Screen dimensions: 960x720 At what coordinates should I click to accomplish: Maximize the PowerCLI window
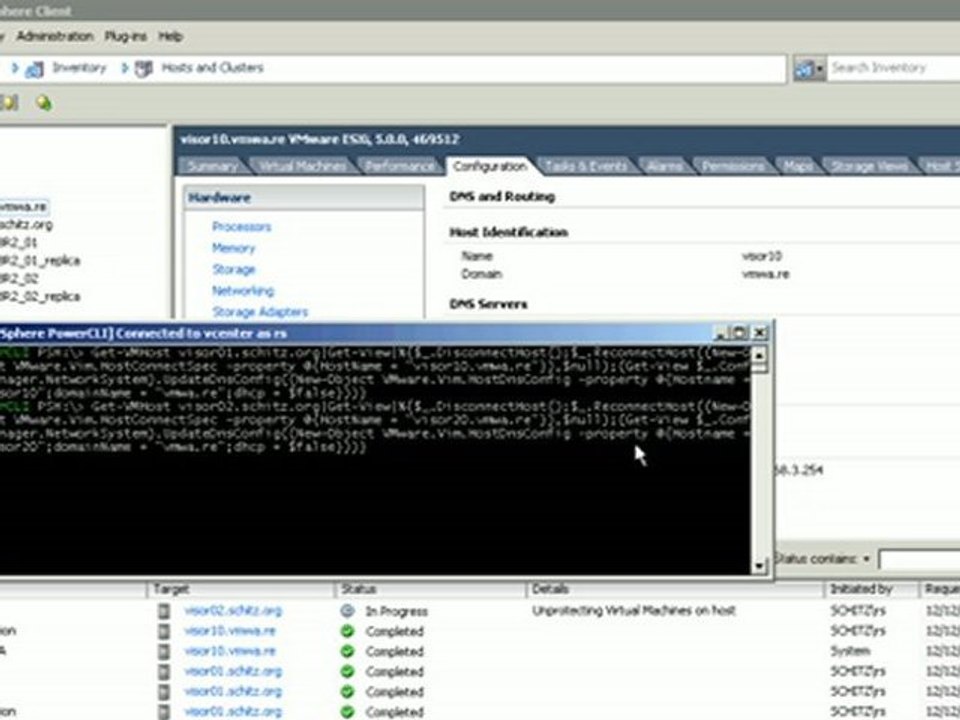(740, 333)
